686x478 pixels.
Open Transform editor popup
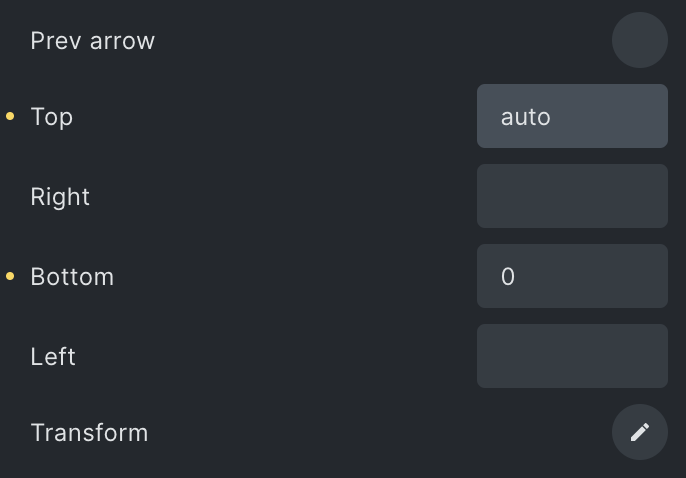(x=640, y=432)
